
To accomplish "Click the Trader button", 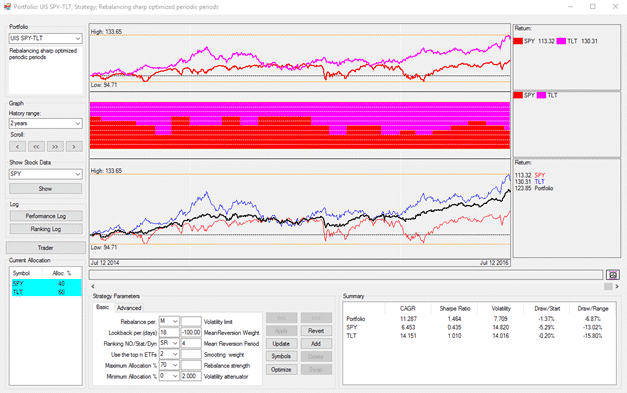I will 46,248.
